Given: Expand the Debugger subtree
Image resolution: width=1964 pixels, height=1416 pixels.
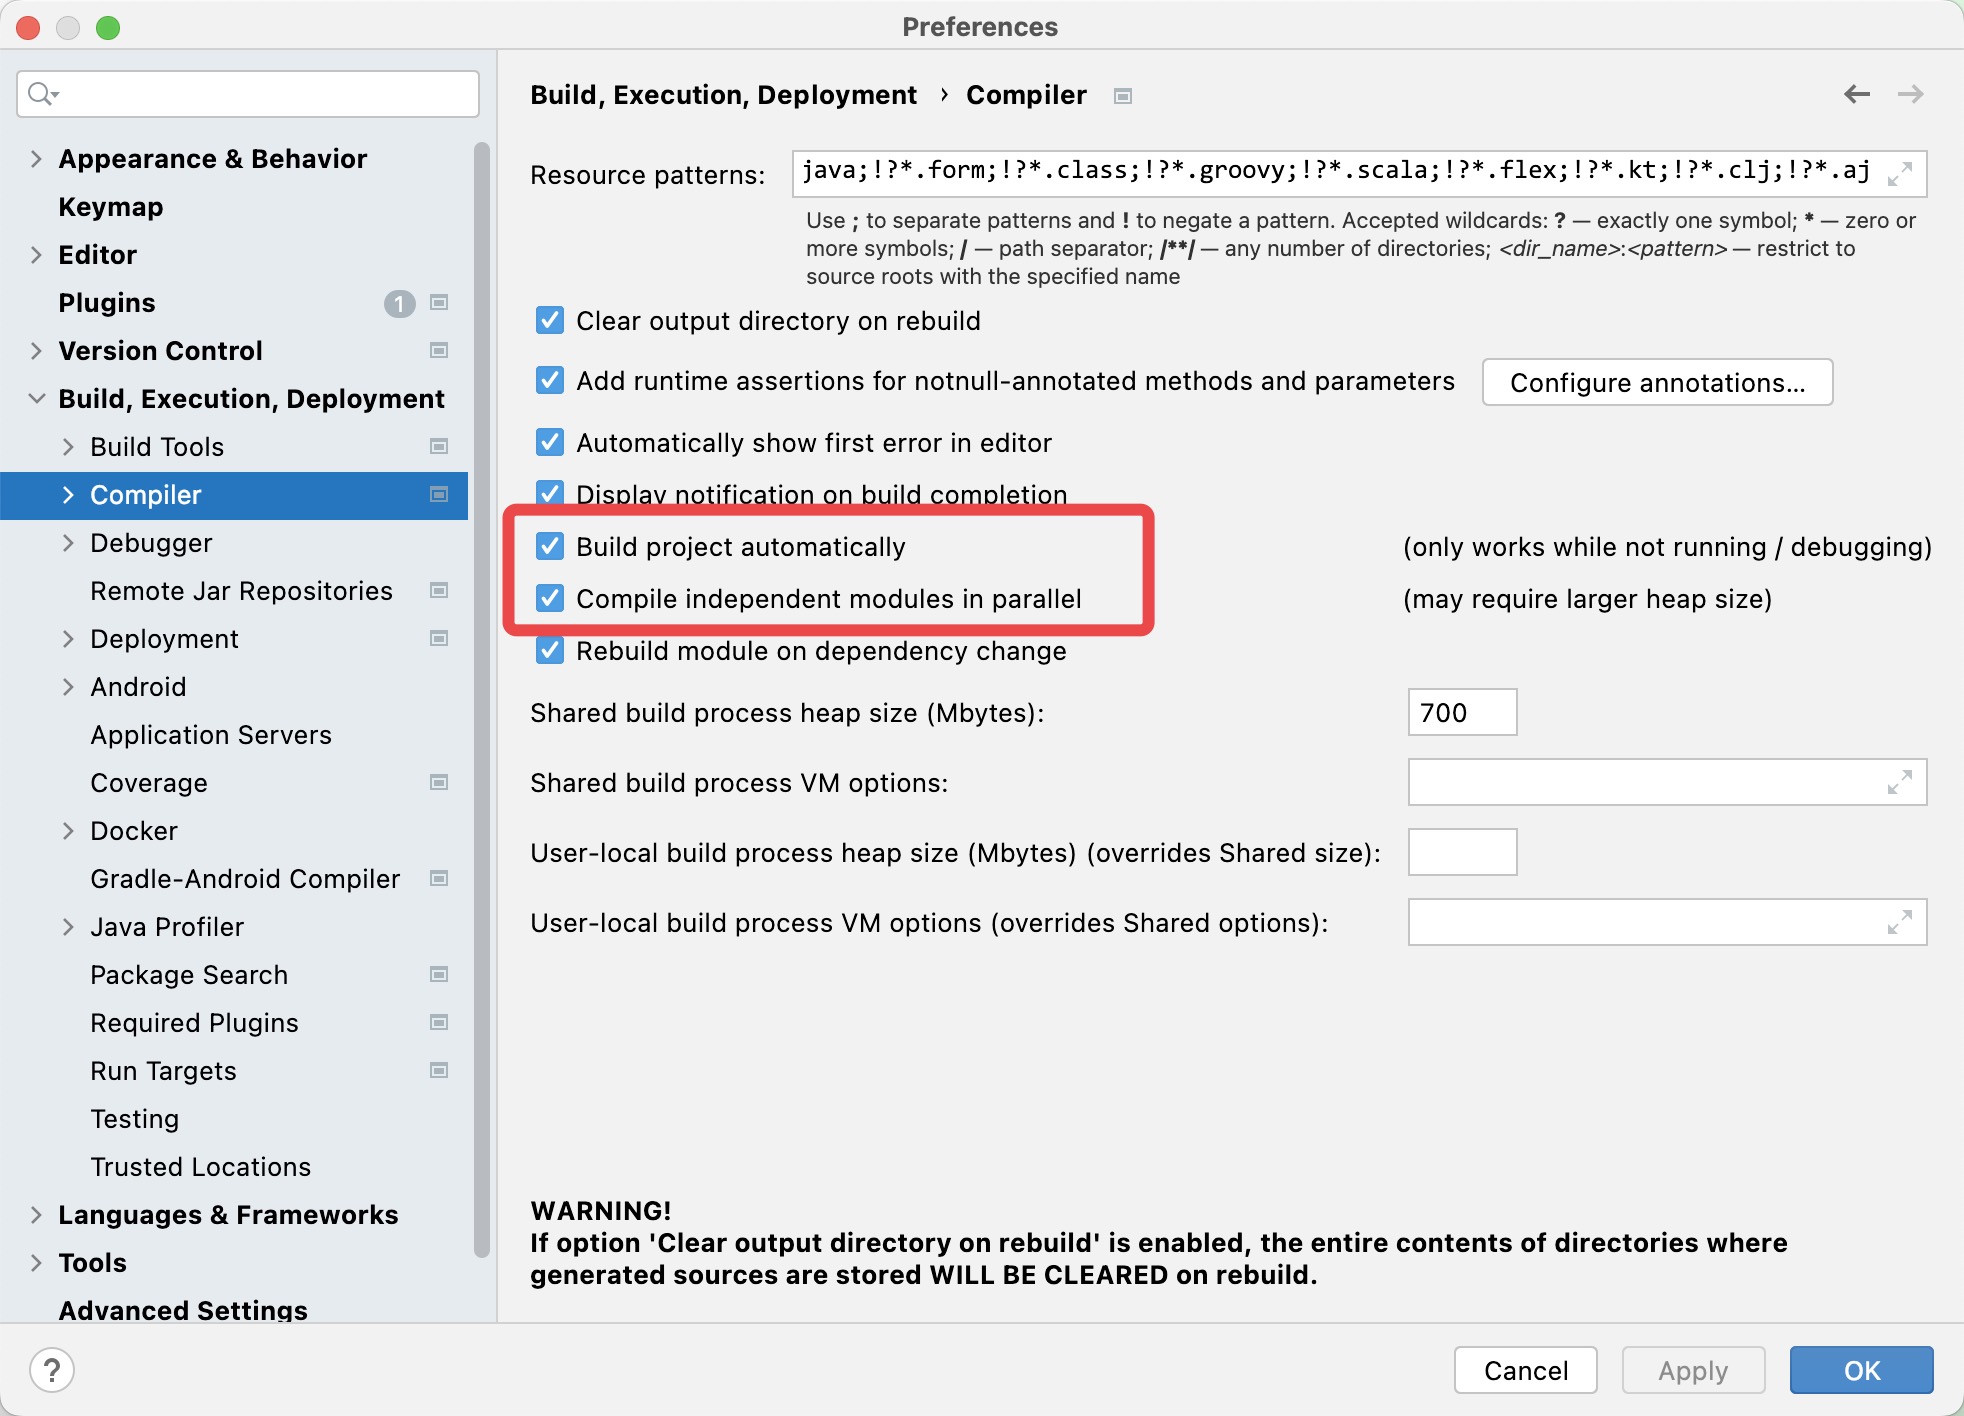Looking at the screenshot, I should pyautogui.click(x=68, y=543).
